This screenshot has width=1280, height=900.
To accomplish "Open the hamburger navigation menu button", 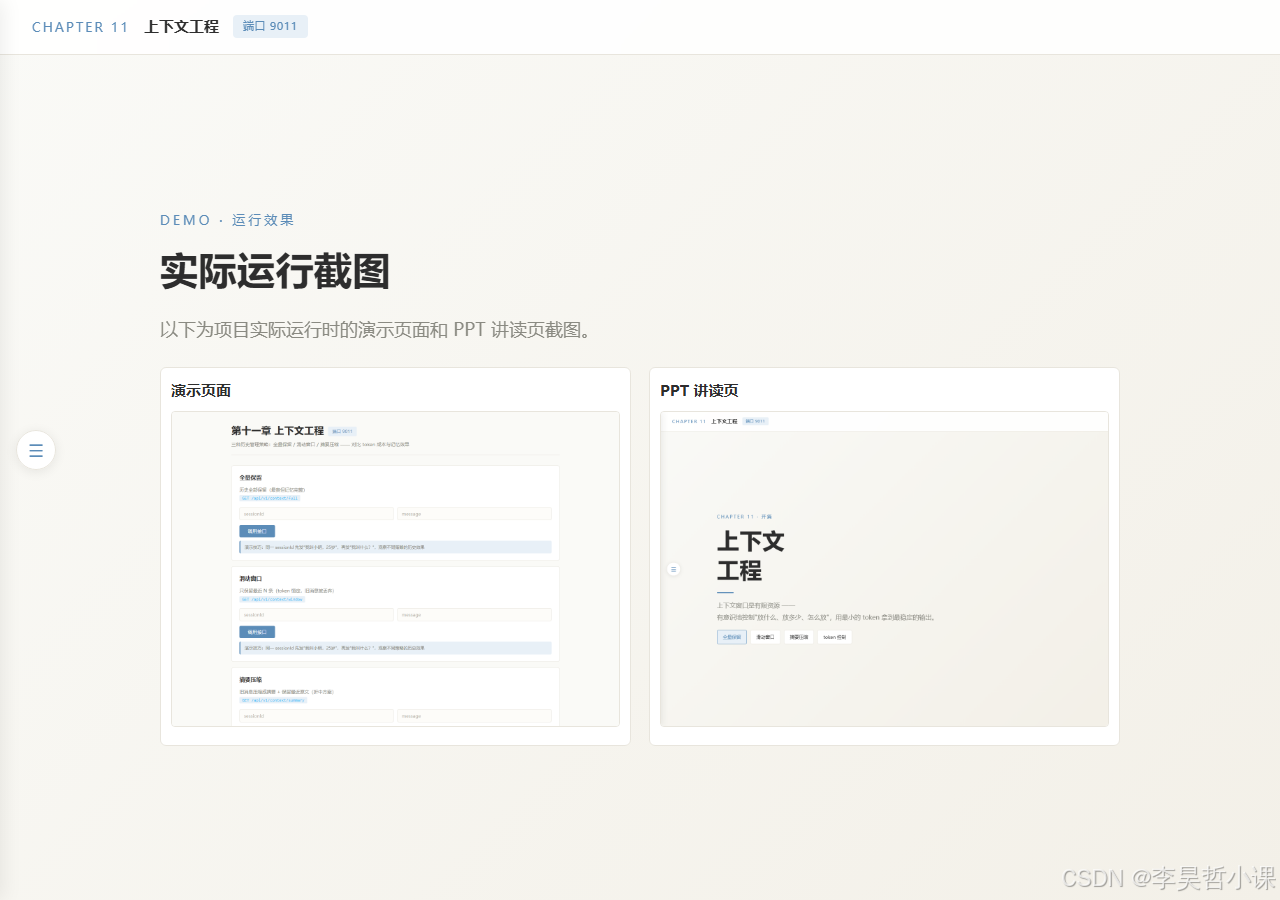I will click(36, 450).
